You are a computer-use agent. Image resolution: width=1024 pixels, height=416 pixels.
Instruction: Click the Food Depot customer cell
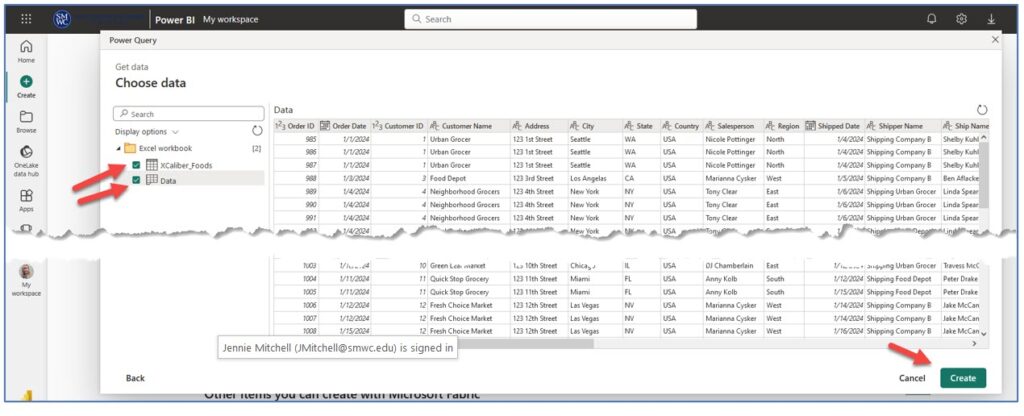click(470, 178)
